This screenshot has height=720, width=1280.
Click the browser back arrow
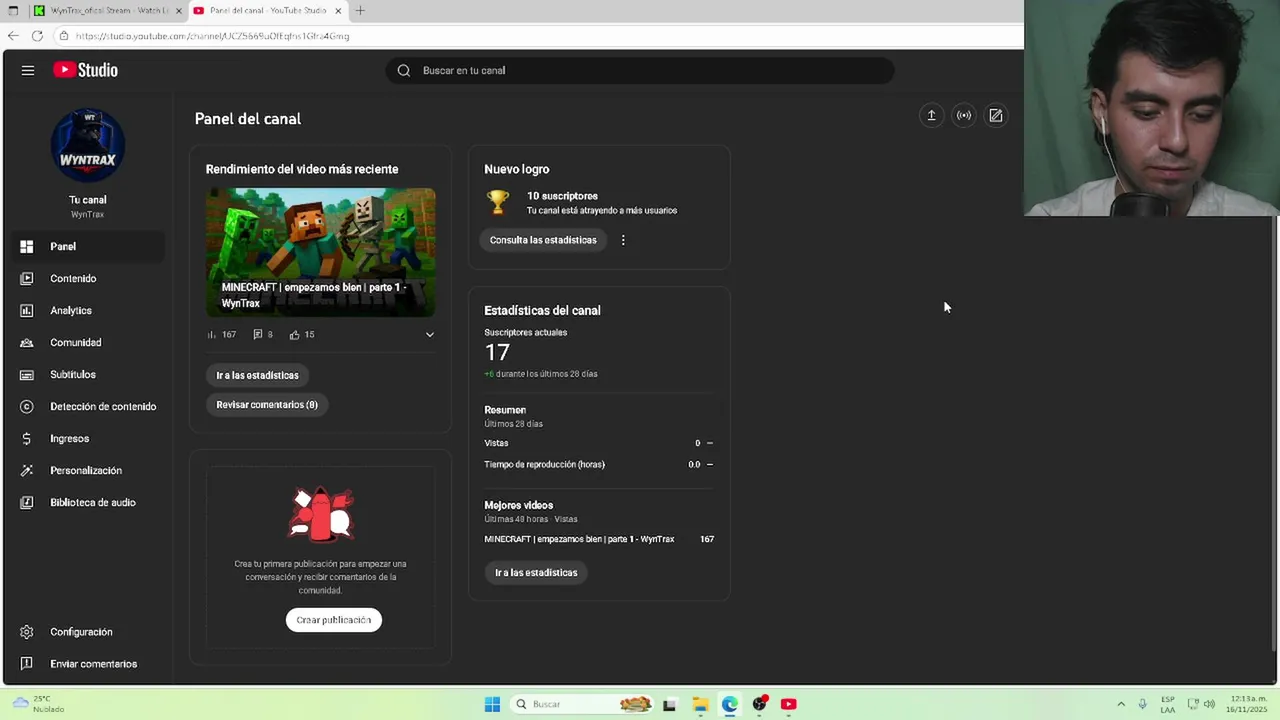click(x=13, y=36)
